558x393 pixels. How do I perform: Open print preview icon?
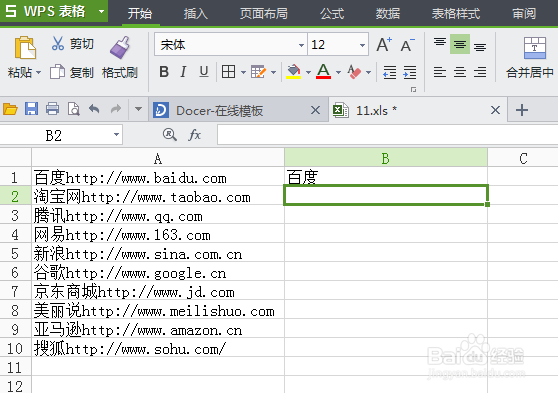pyautogui.click(x=74, y=109)
